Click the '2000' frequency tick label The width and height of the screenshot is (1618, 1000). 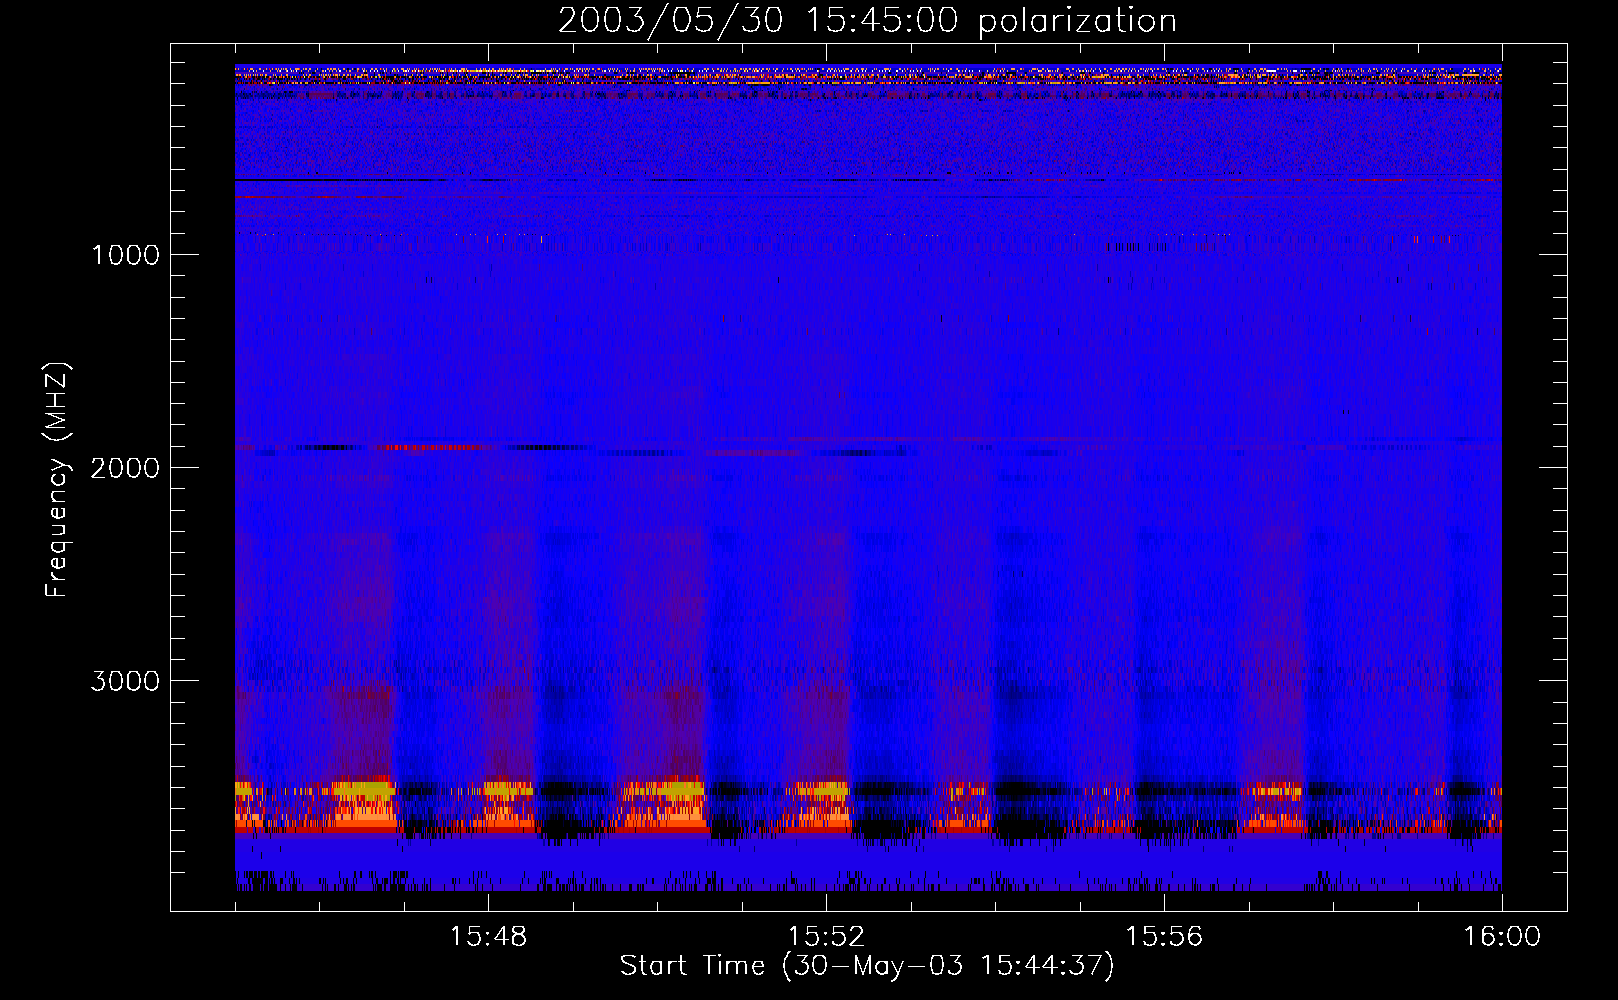(125, 468)
